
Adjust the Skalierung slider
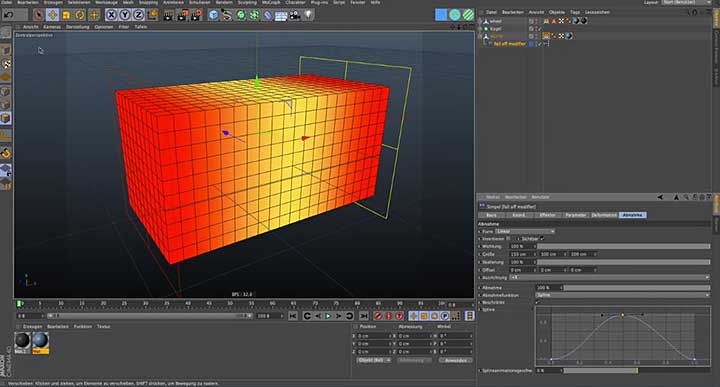tap(624, 262)
